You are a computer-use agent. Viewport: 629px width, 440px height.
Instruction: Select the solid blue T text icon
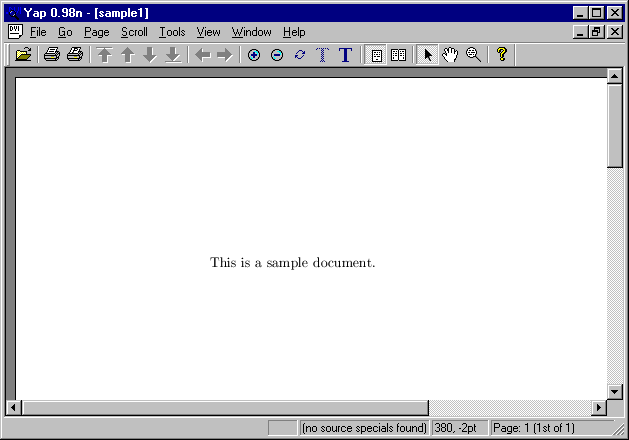345,55
